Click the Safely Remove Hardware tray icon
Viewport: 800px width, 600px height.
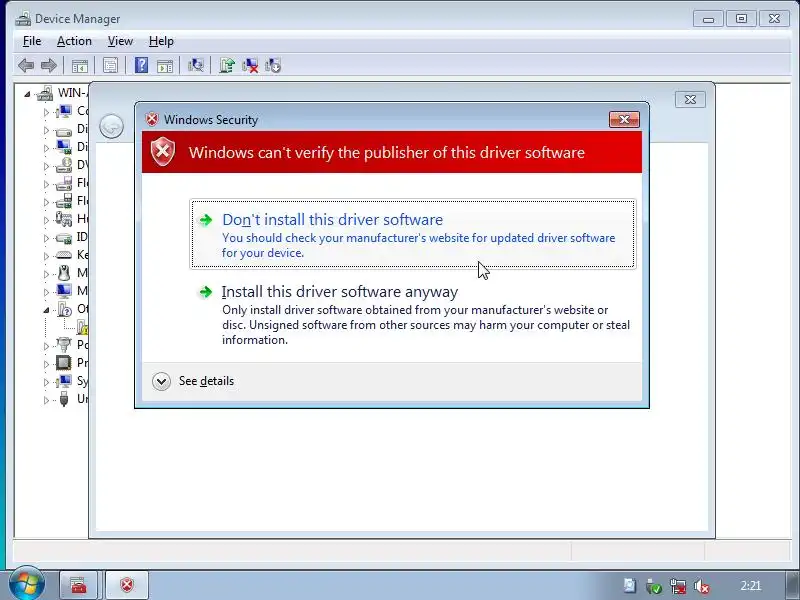pos(654,586)
